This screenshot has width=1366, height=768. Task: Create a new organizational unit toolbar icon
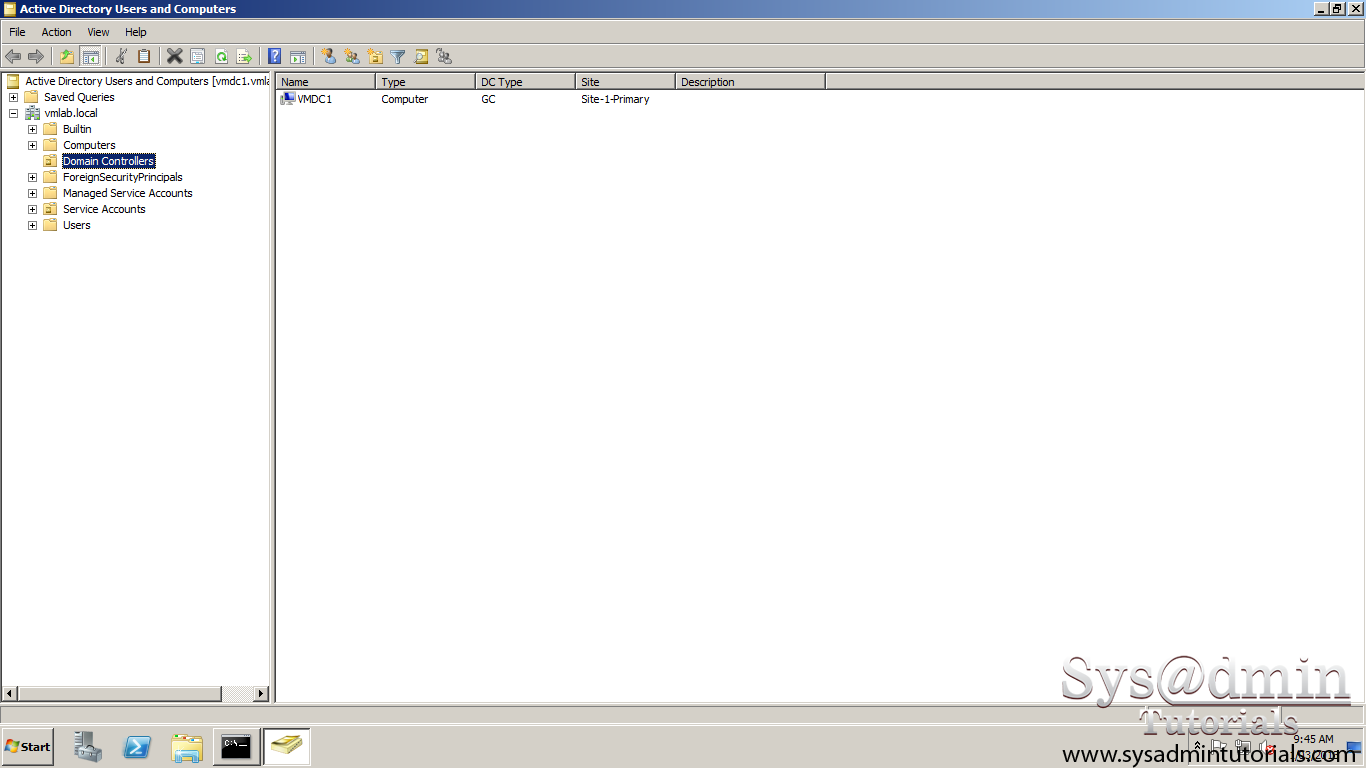[x=375, y=57]
